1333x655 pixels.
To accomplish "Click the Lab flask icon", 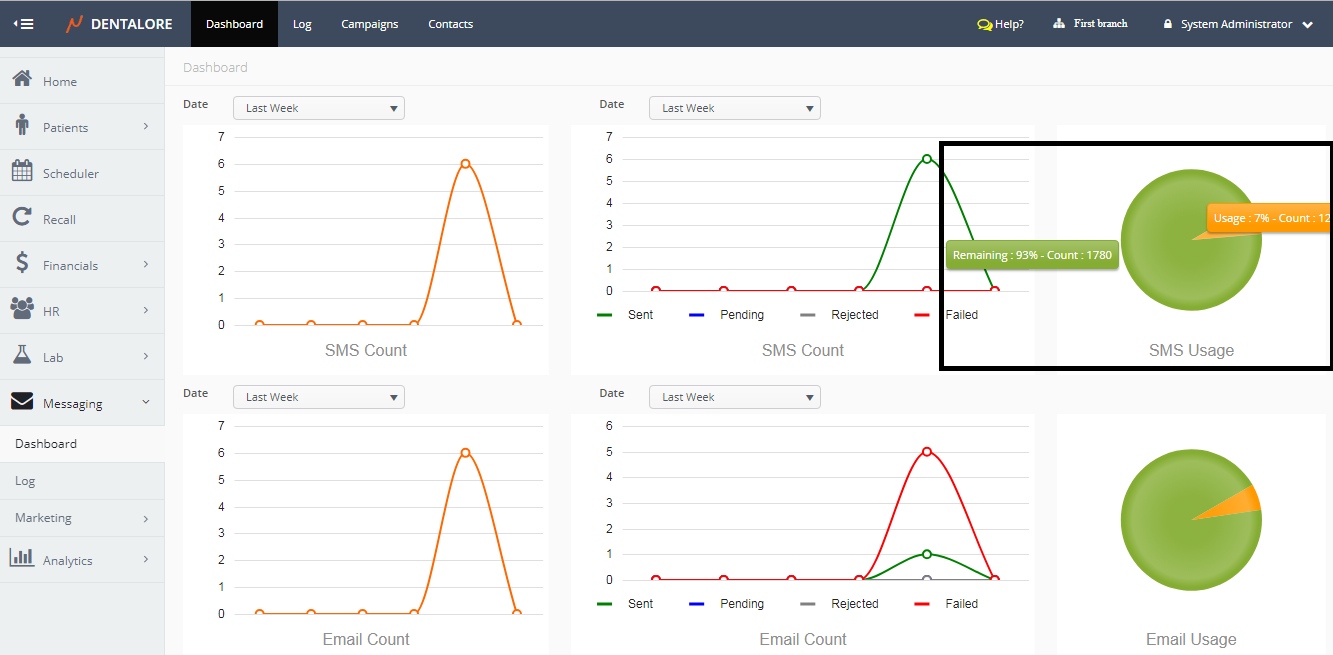I will [x=22, y=355].
